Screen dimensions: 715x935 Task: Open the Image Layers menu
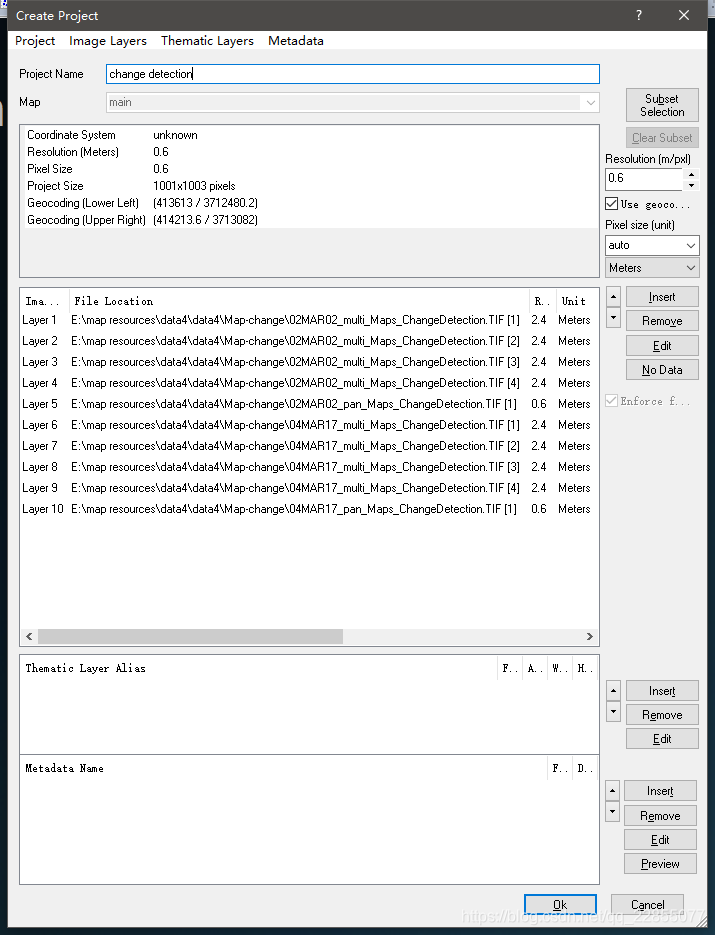108,41
